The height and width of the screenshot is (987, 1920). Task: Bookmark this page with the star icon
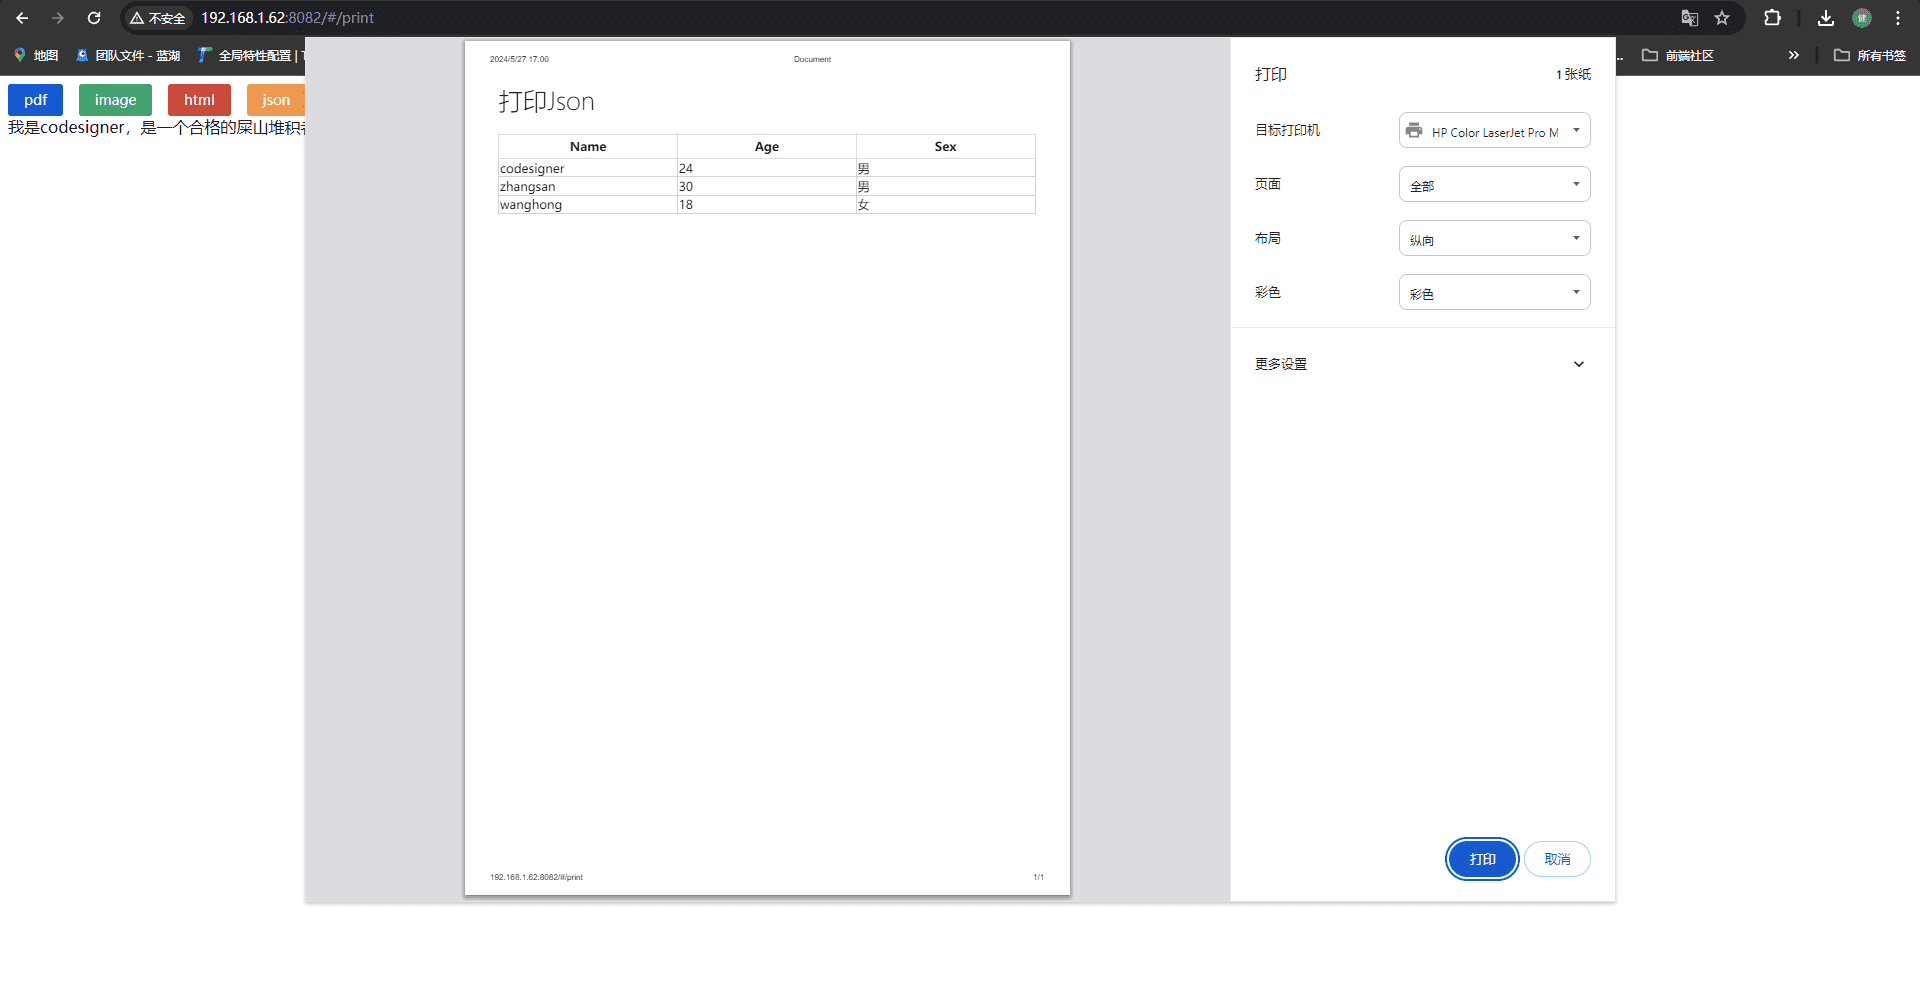[x=1722, y=18]
